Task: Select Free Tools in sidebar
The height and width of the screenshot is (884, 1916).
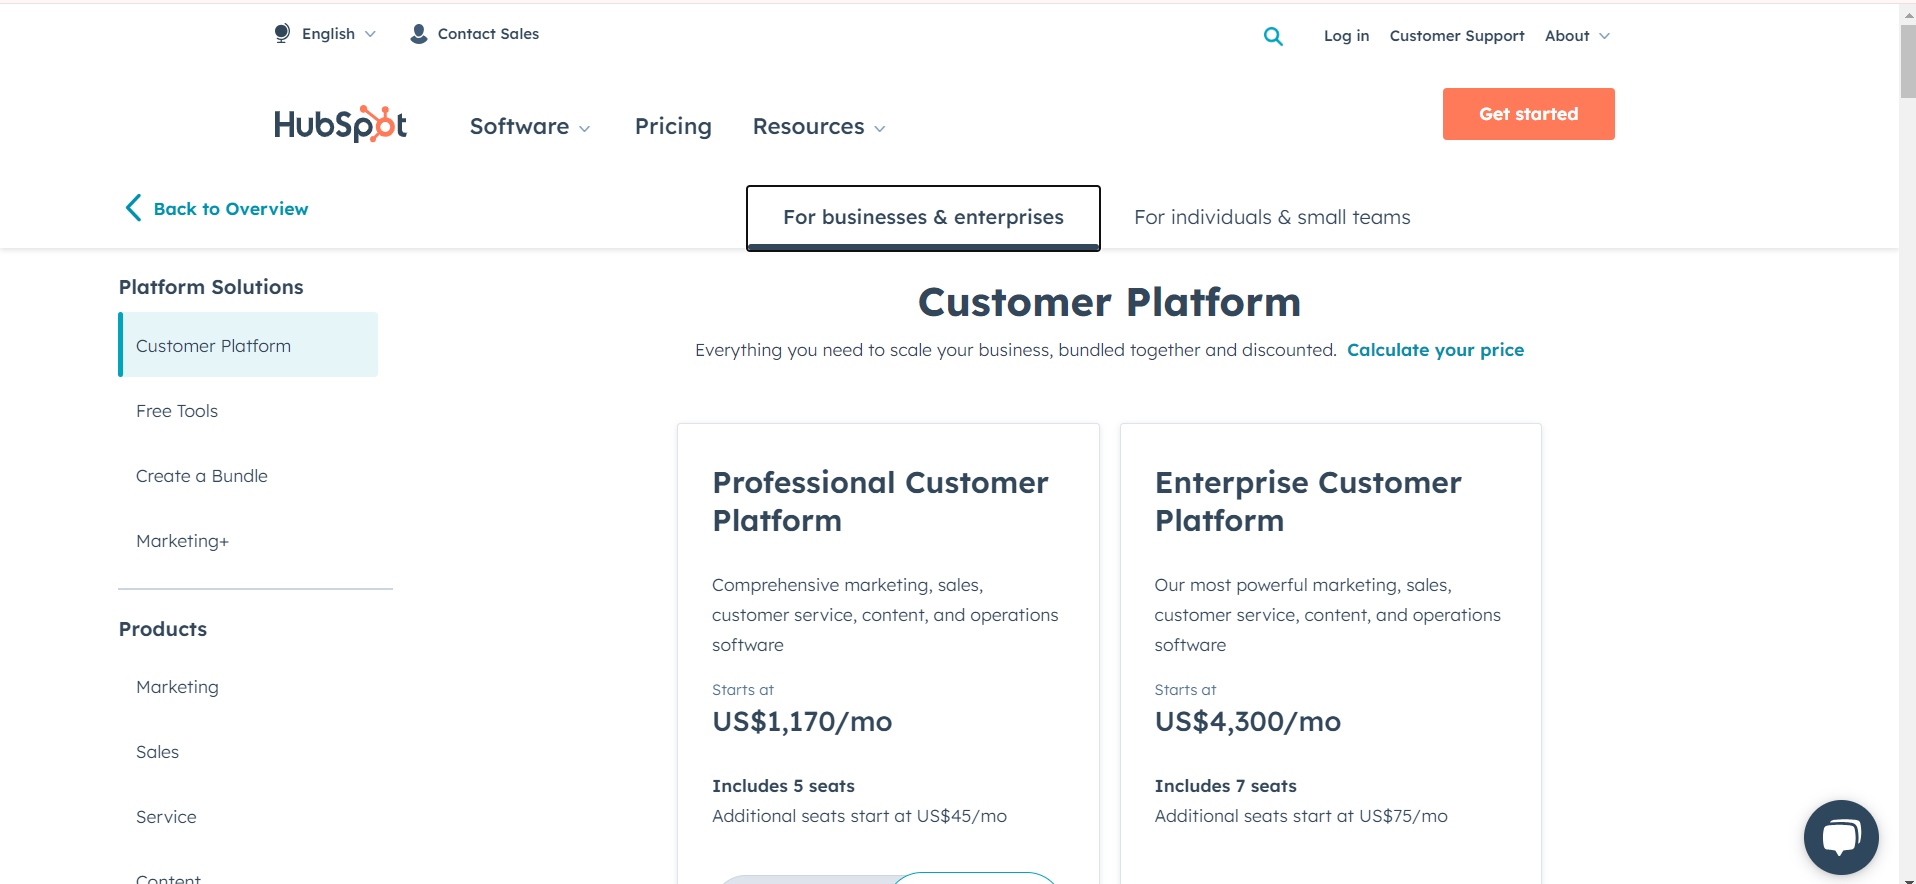Action: (177, 411)
